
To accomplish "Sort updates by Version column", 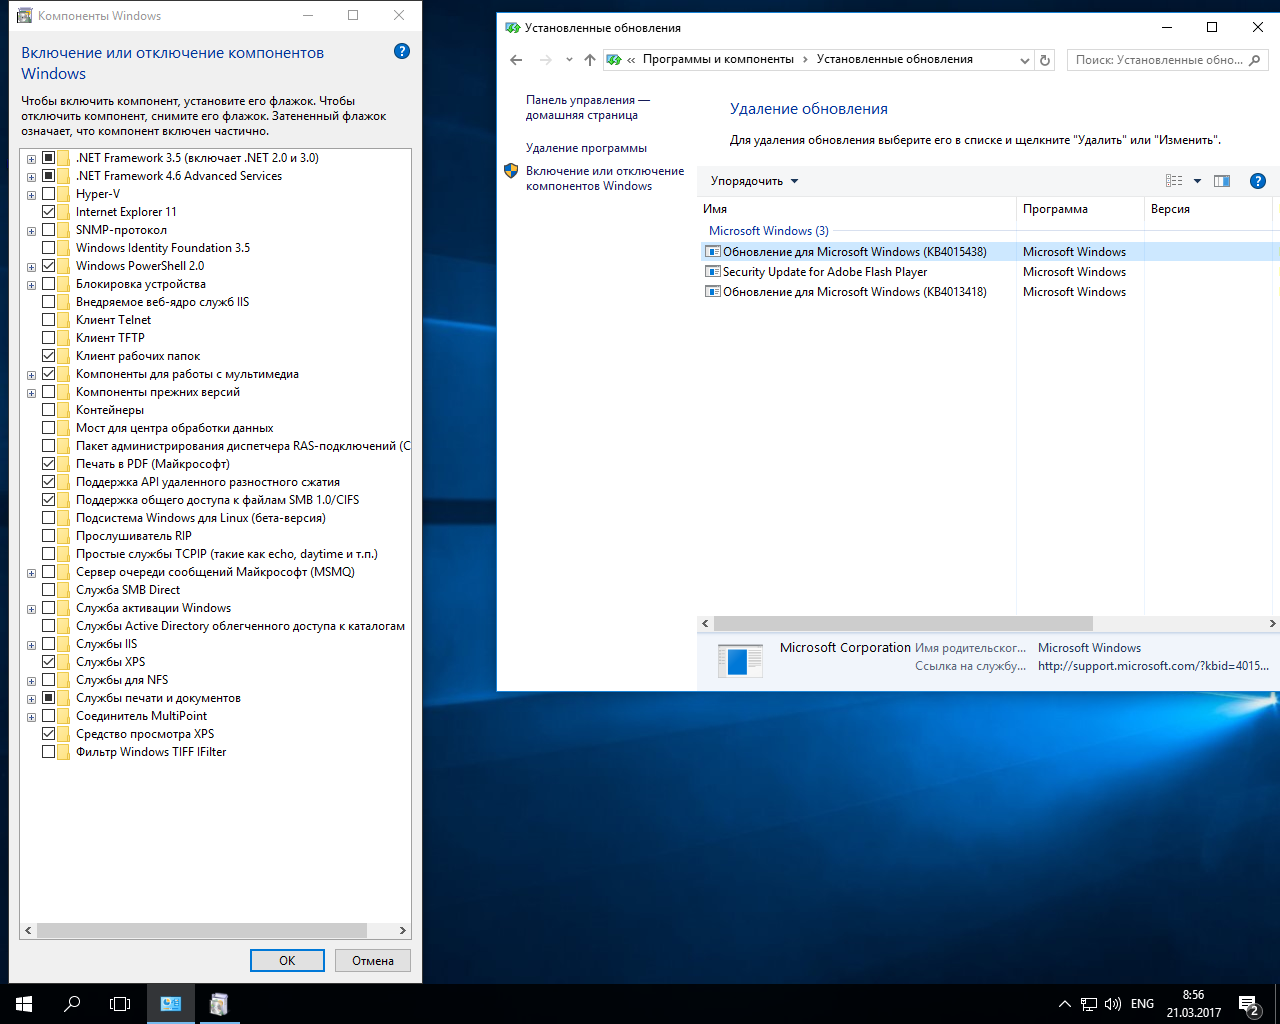I will (1208, 209).
